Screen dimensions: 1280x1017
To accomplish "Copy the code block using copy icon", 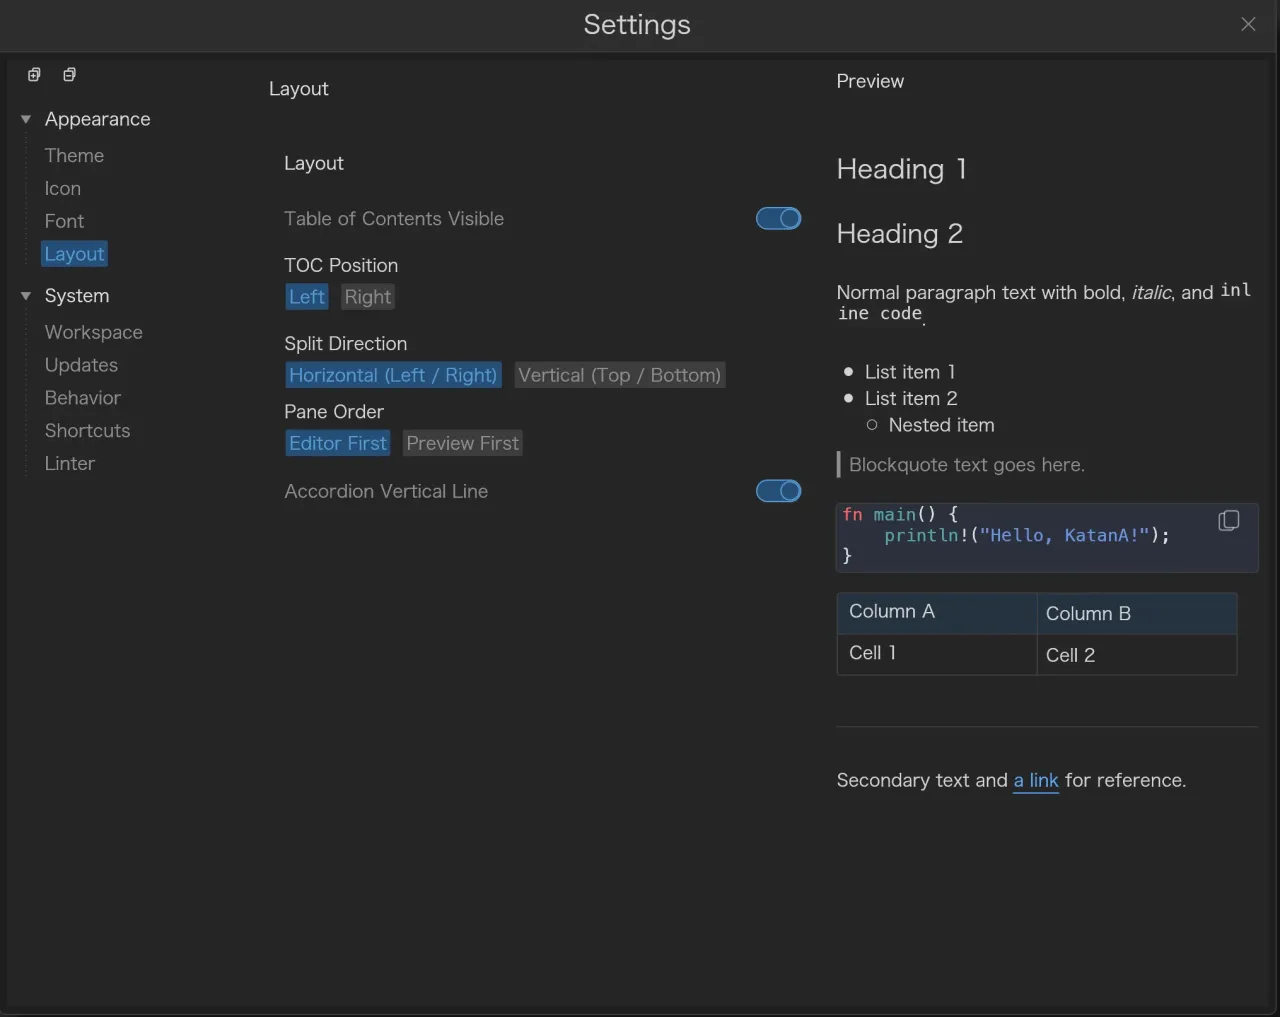I will pos(1229,521).
